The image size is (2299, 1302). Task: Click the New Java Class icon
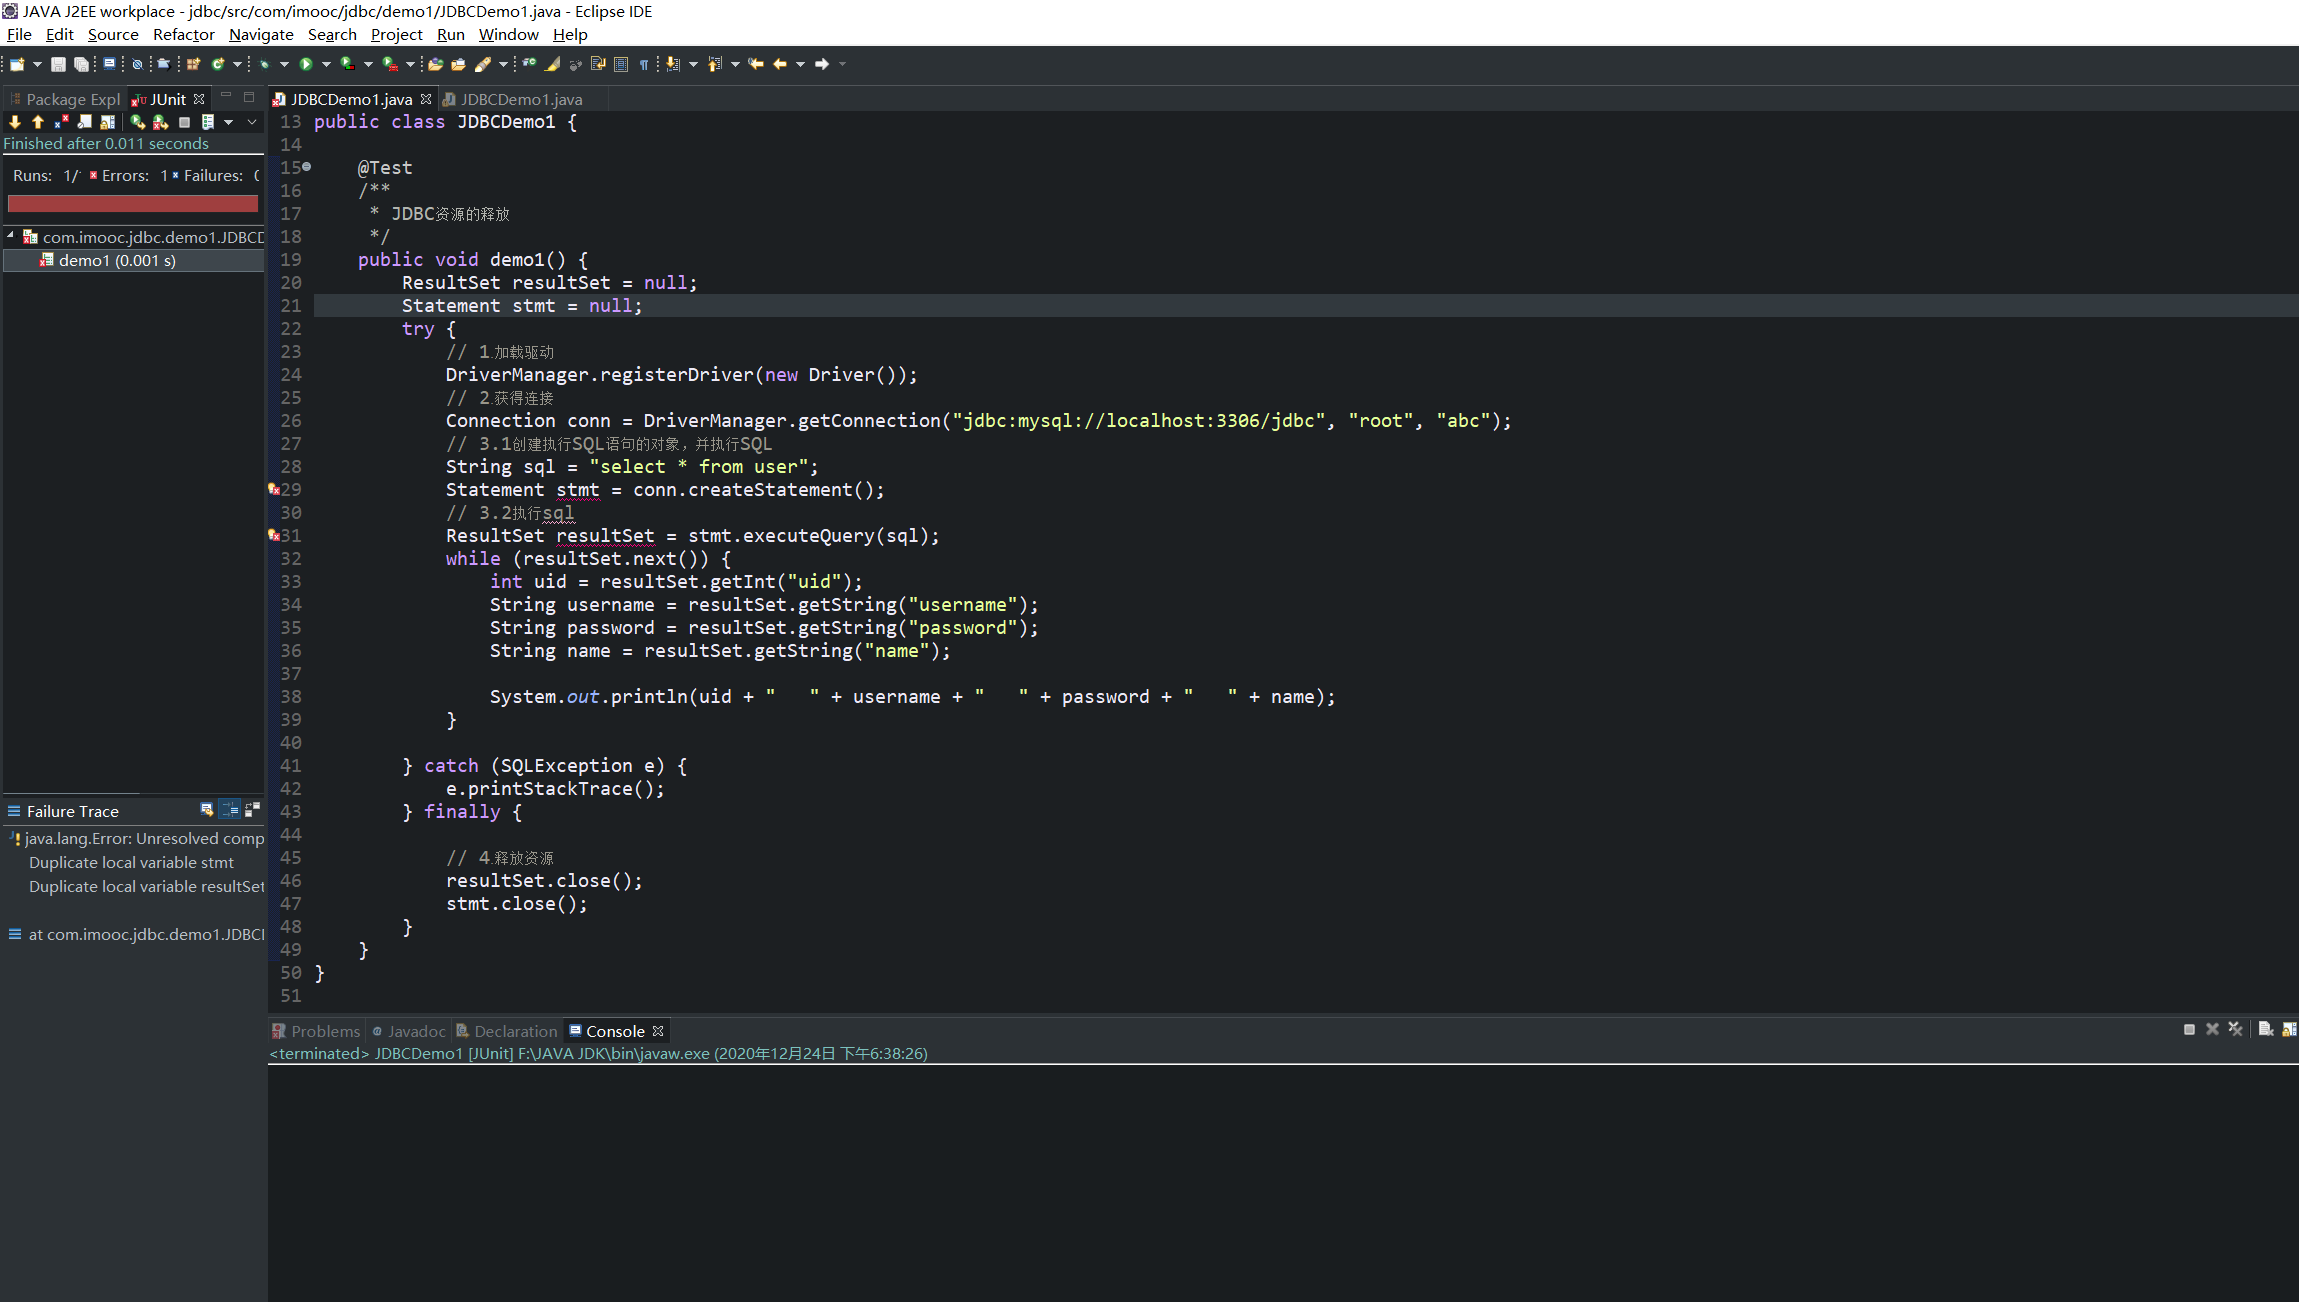218,64
